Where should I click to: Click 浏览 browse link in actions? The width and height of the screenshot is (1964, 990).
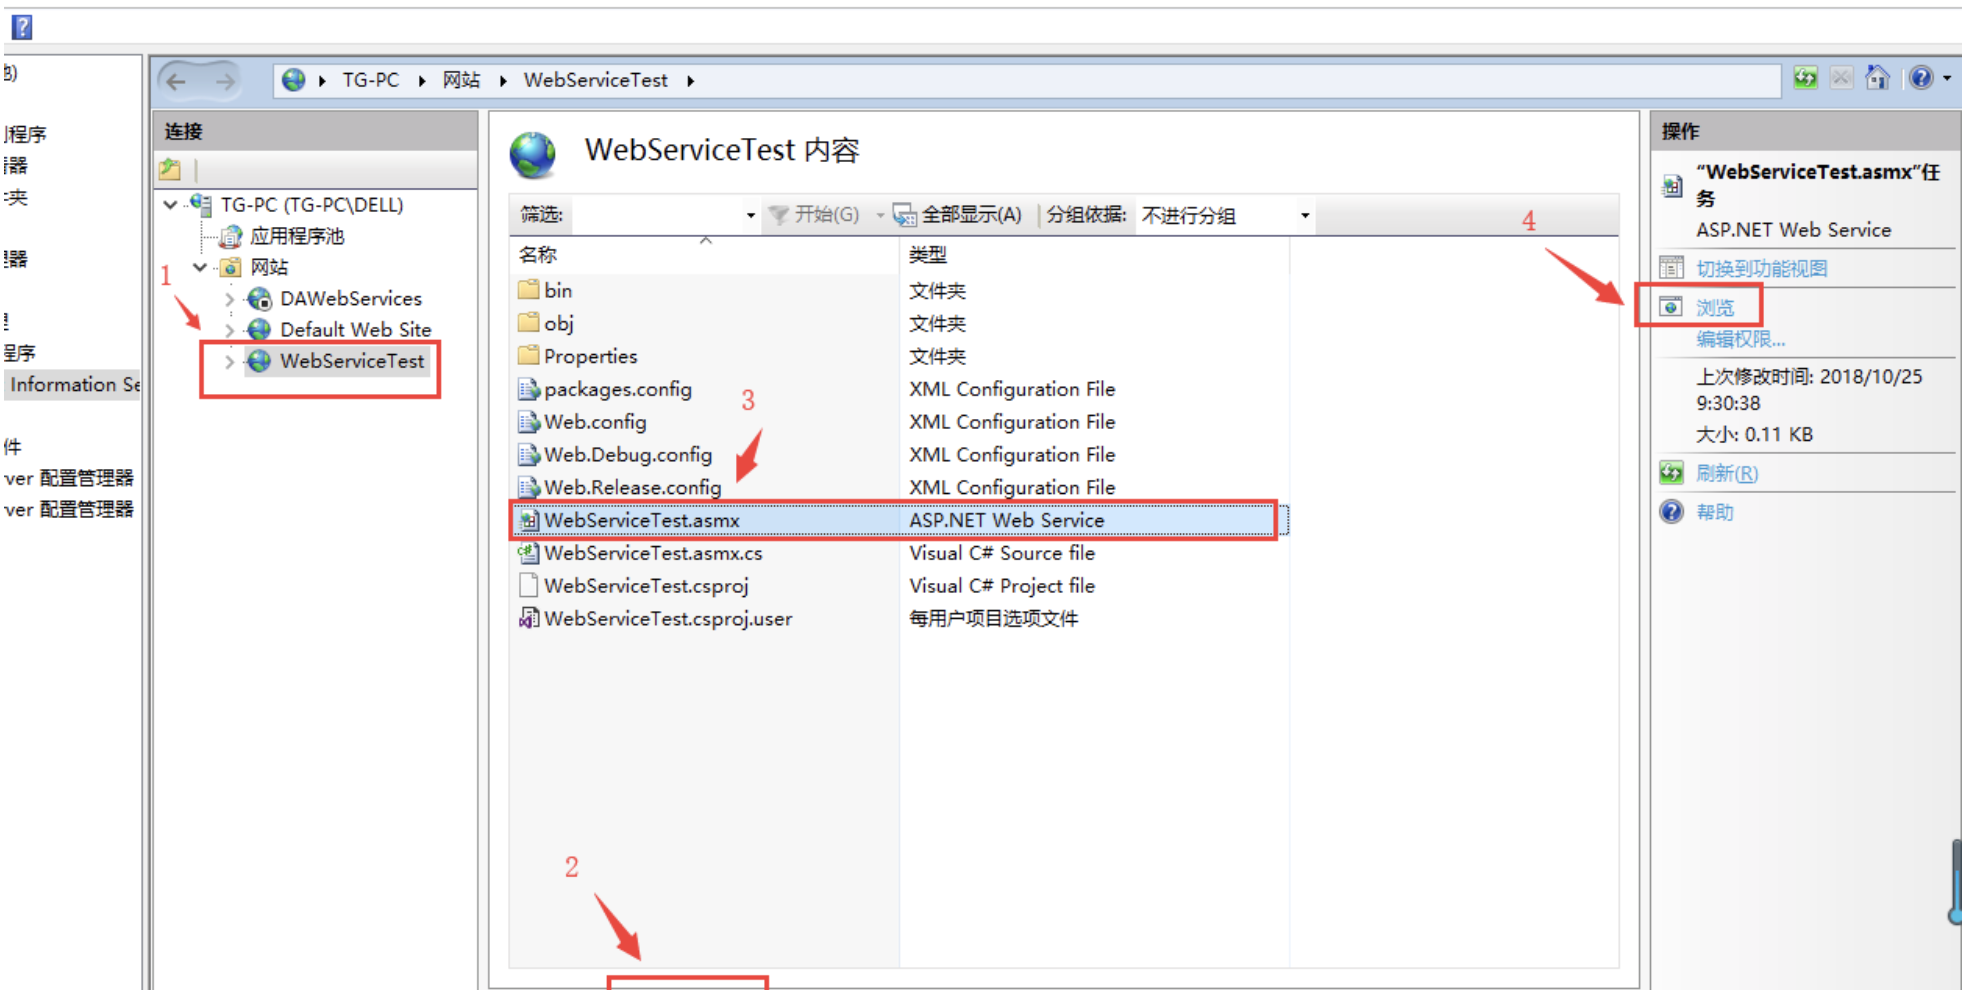tap(1715, 308)
